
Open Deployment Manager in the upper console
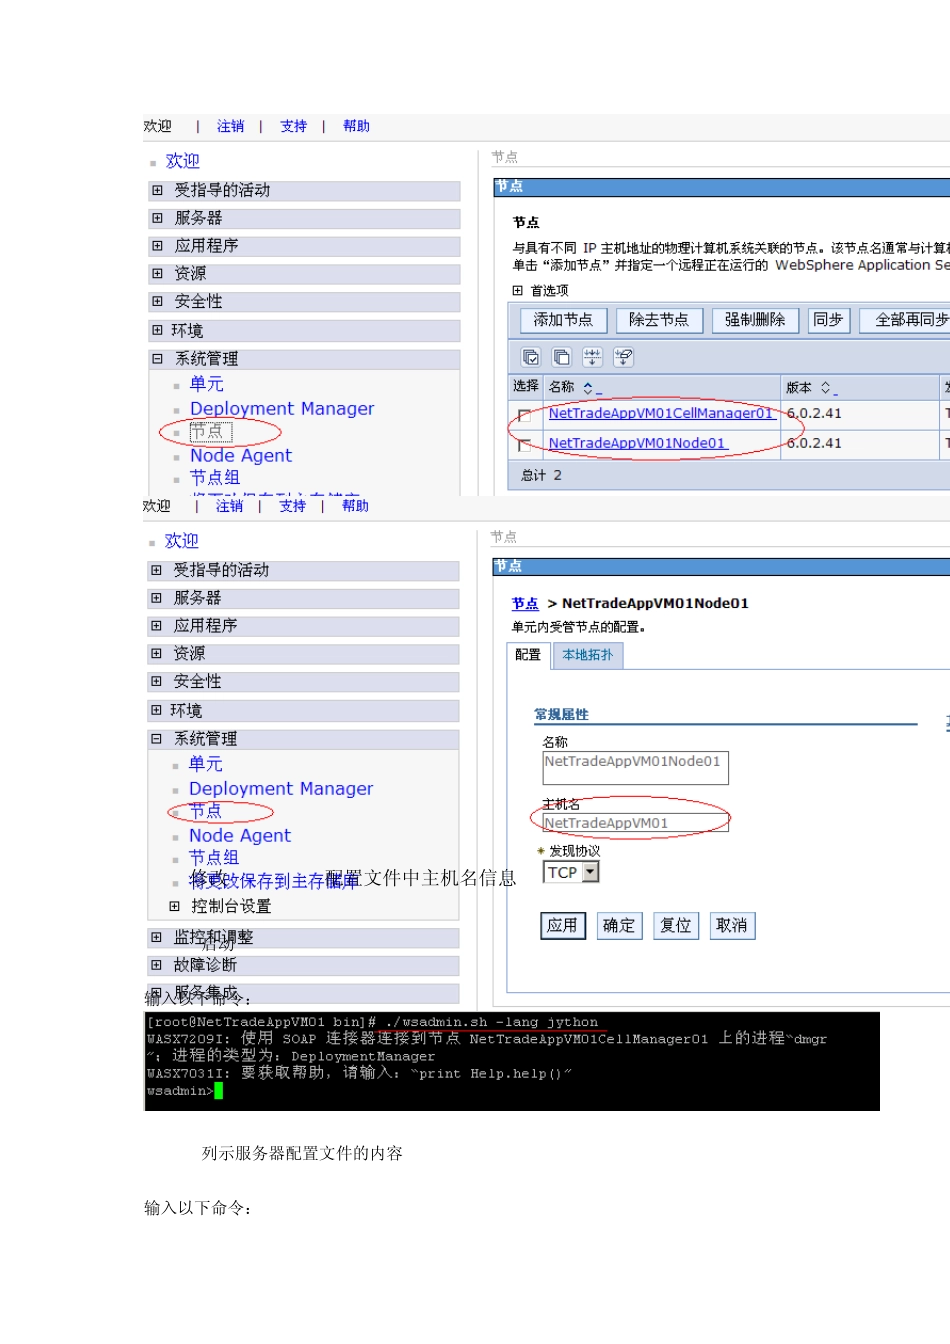[x=282, y=408]
